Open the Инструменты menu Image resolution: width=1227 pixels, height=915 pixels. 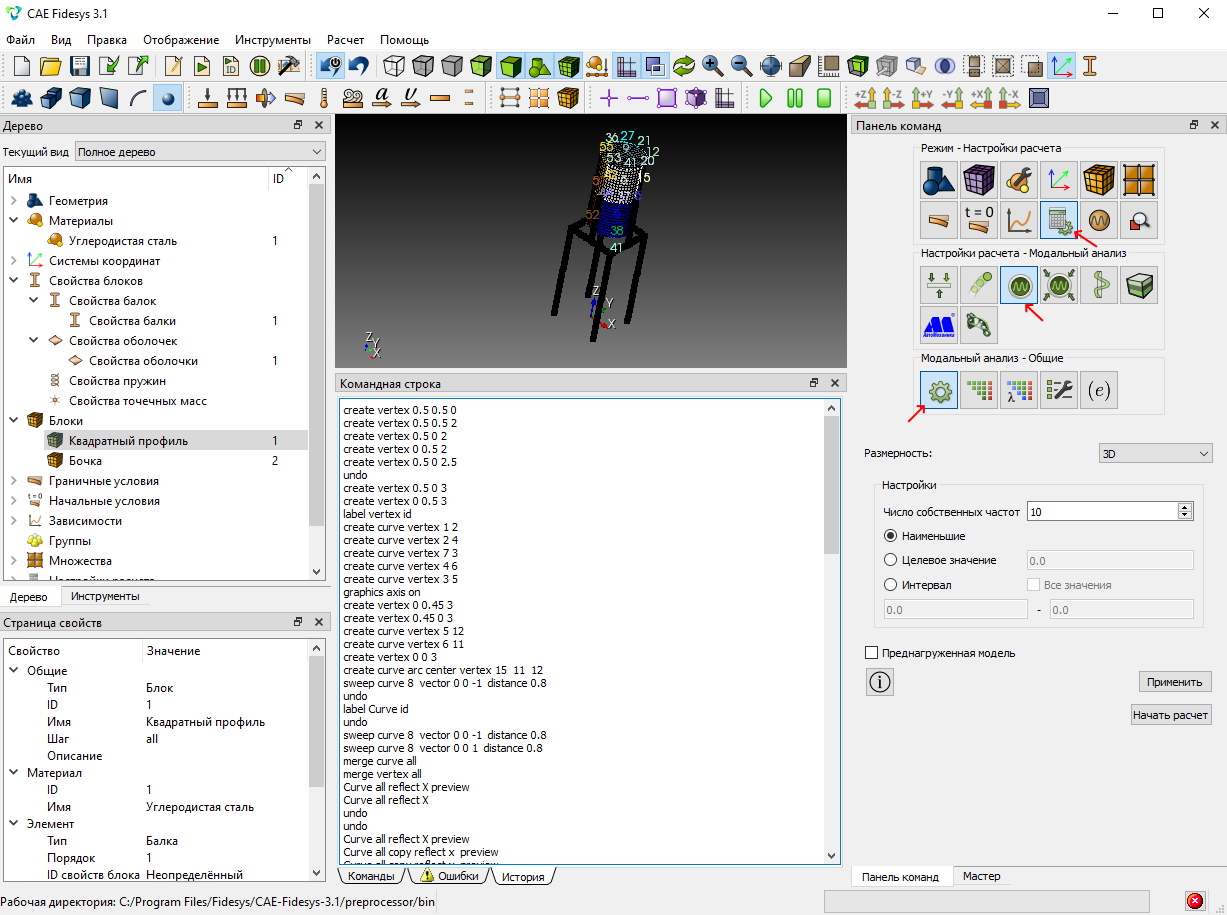point(273,40)
